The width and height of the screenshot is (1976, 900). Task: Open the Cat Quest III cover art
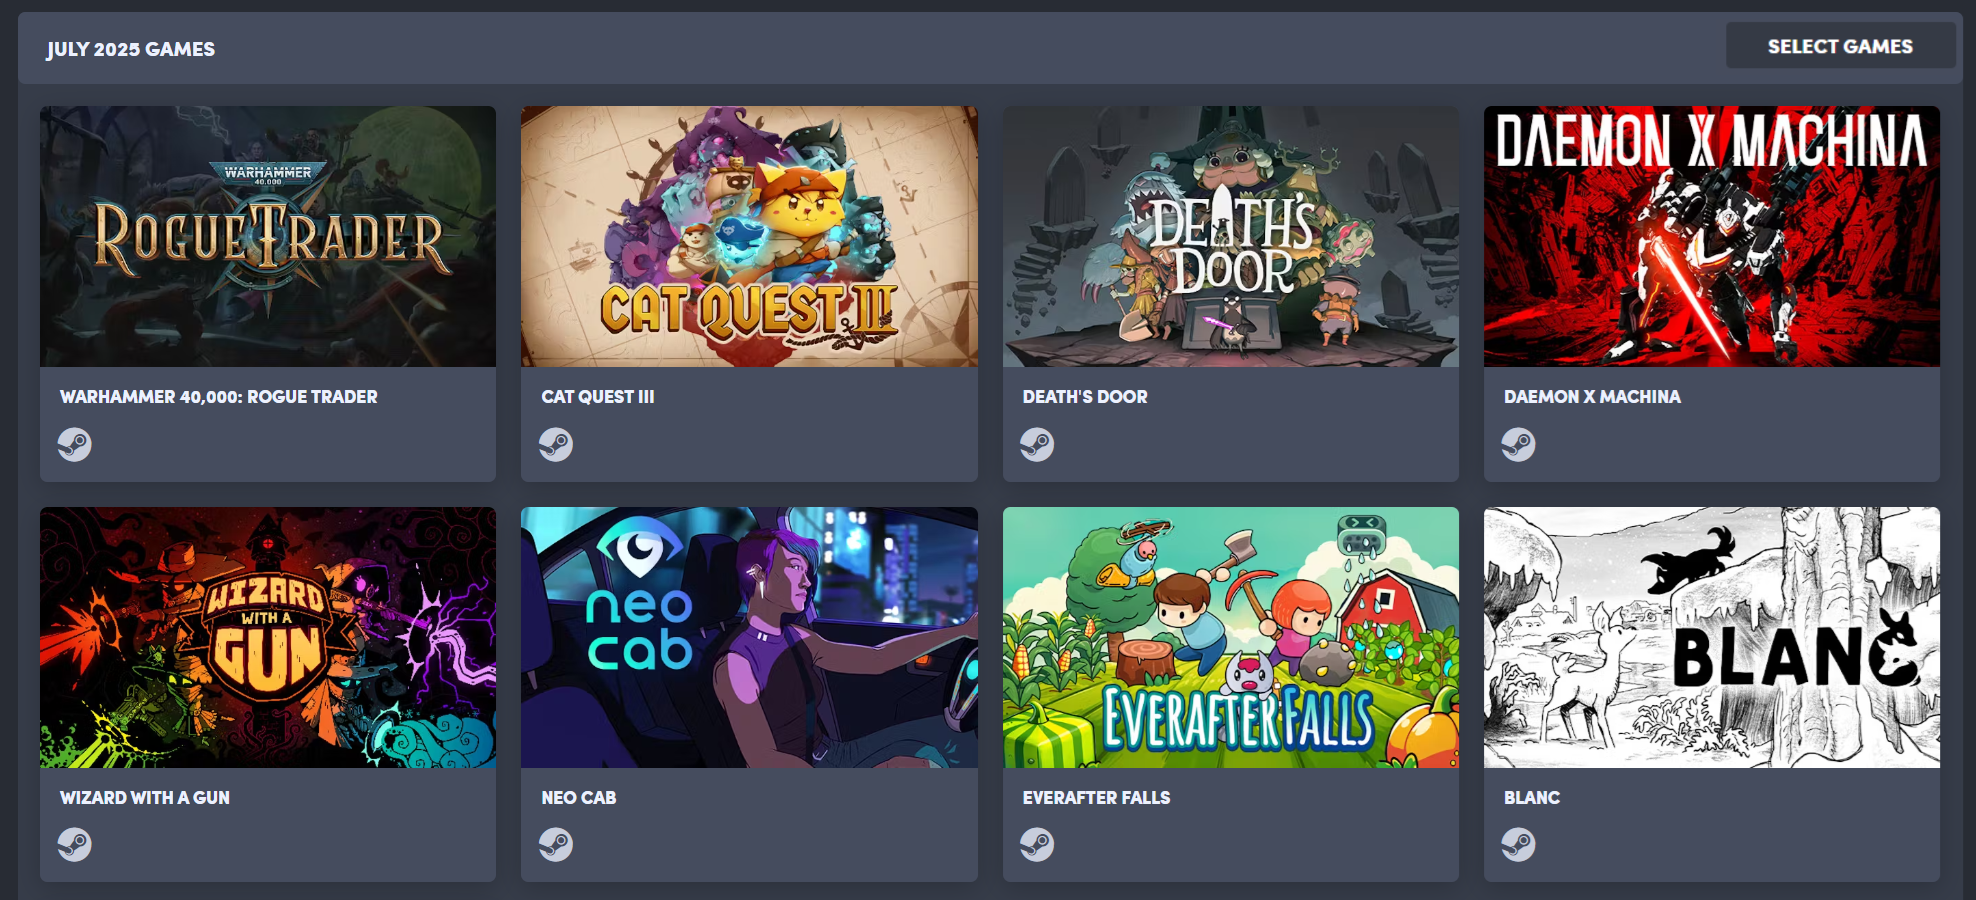(x=749, y=236)
